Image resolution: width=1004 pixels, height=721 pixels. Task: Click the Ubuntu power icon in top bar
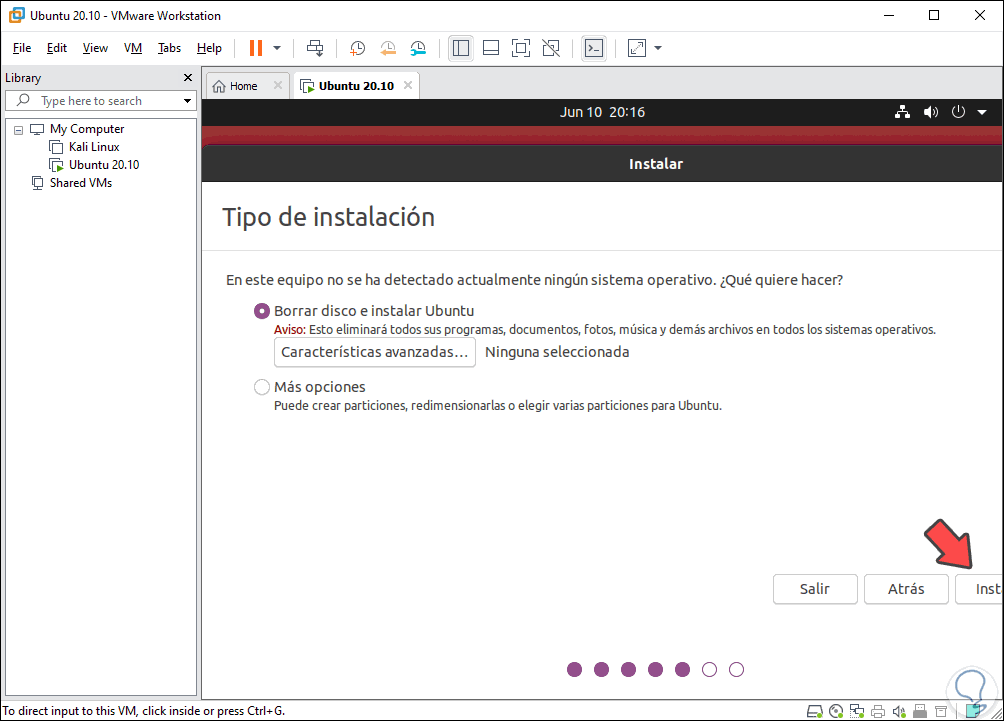coord(958,112)
